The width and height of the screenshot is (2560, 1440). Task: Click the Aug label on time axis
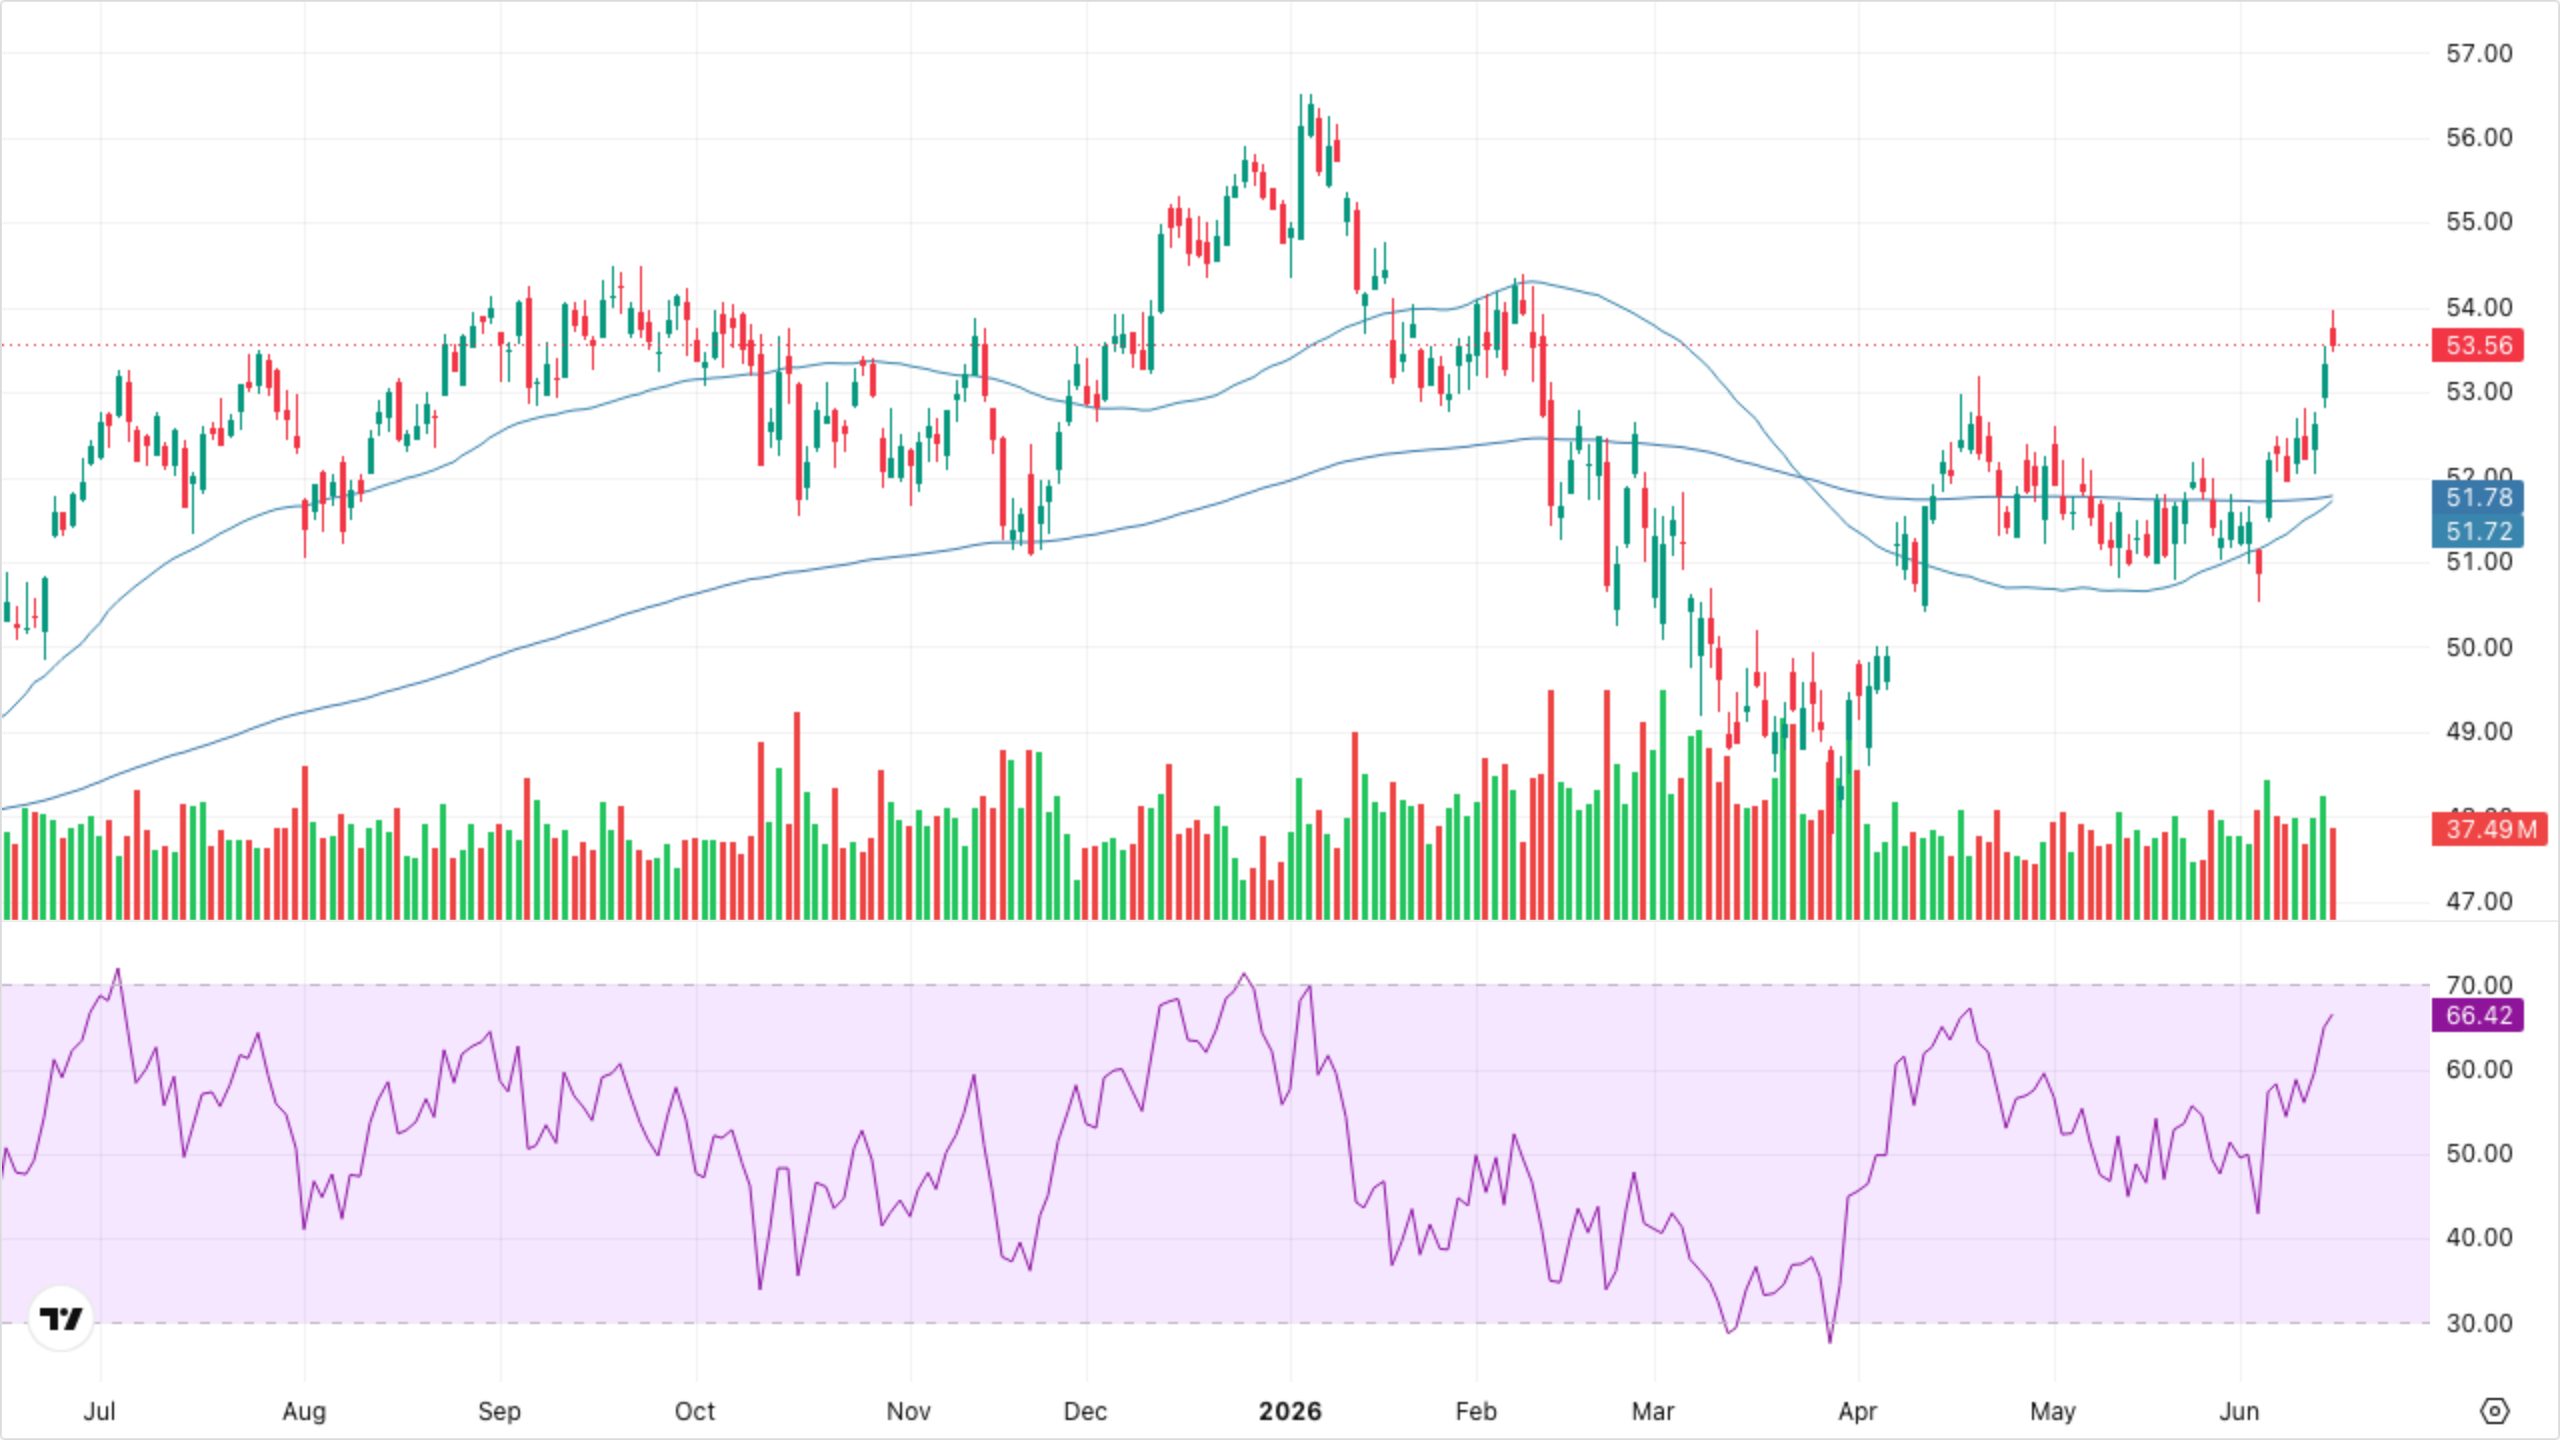point(304,1411)
